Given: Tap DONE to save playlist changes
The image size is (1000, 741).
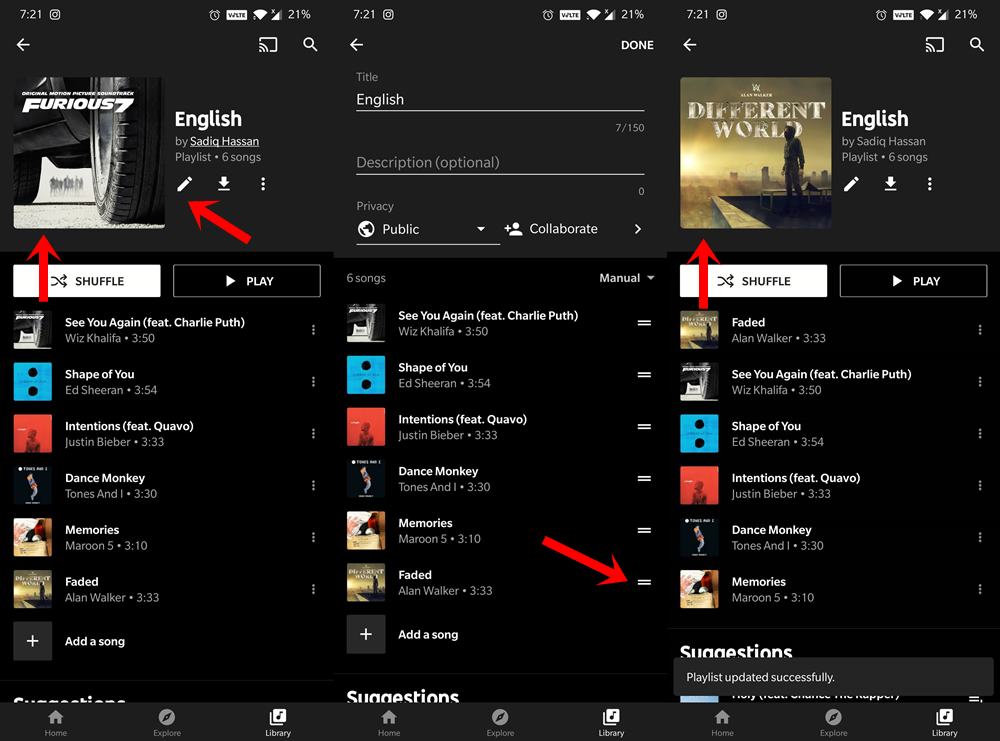Looking at the screenshot, I should point(637,44).
